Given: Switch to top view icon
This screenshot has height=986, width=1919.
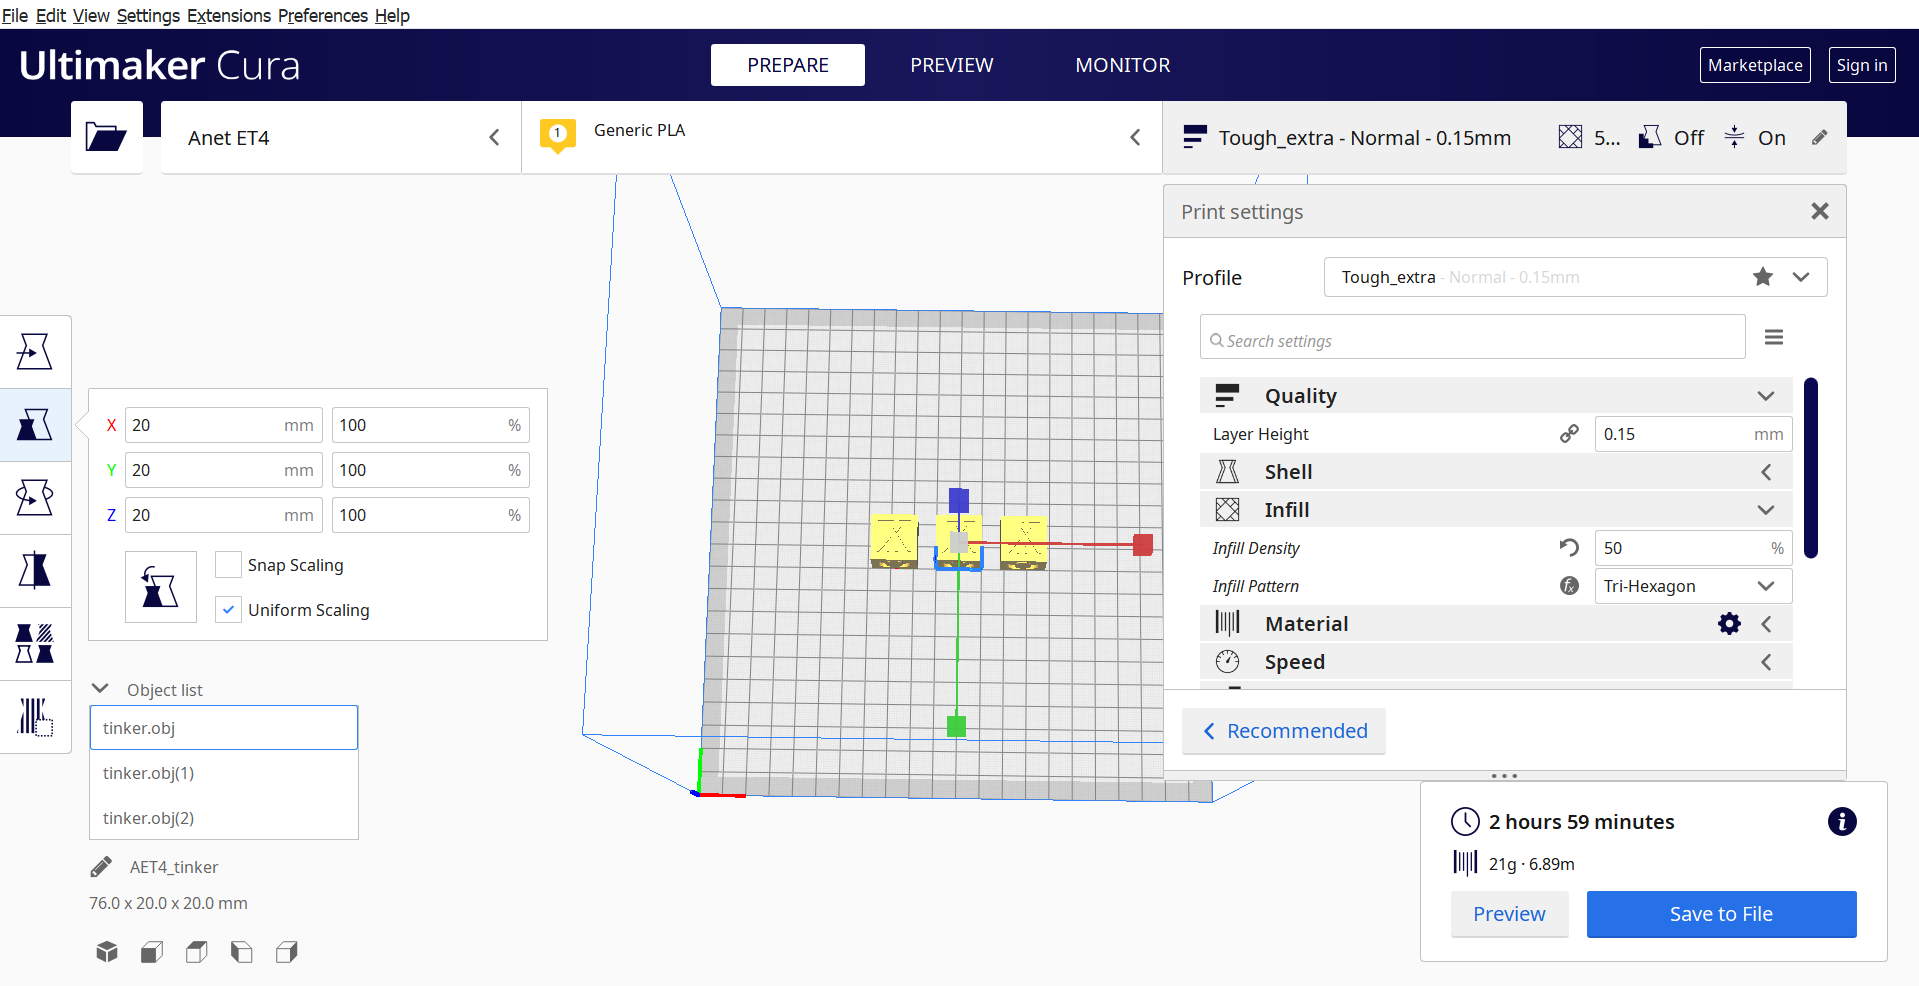Looking at the screenshot, I should (x=197, y=952).
